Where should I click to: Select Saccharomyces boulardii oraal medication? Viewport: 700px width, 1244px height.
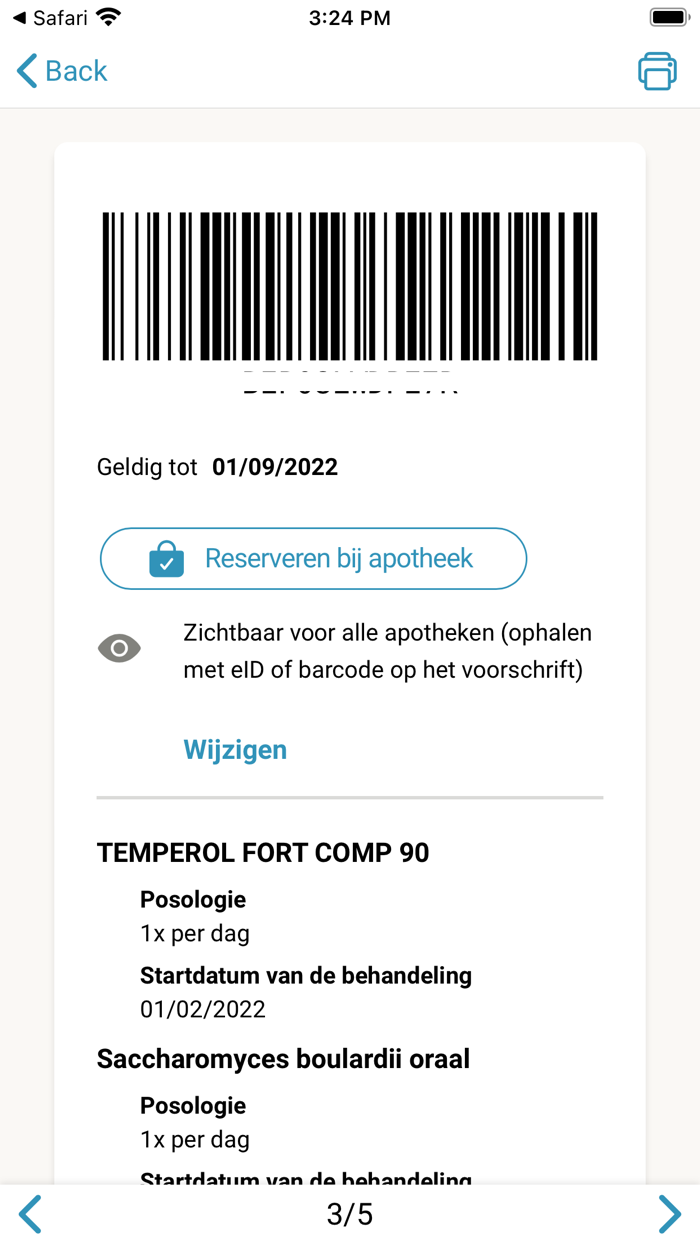coord(283,1058)
